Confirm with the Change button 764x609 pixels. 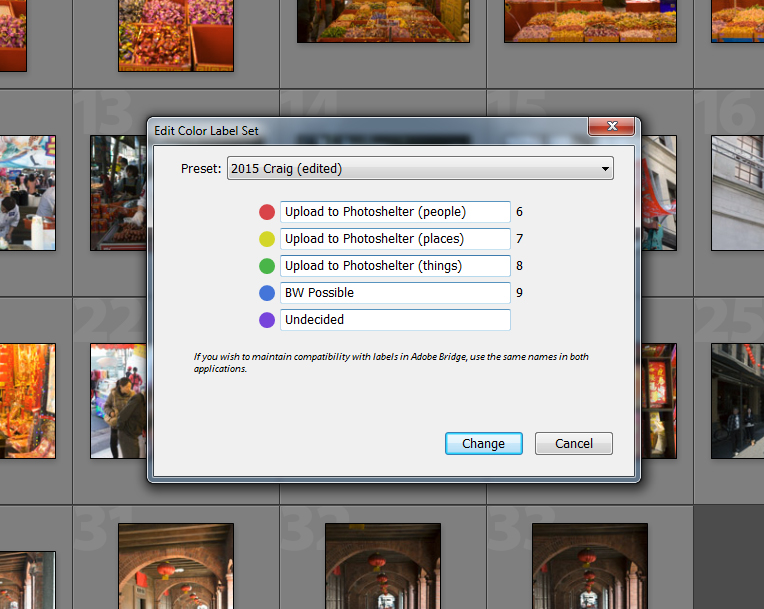tap(484, 443)
